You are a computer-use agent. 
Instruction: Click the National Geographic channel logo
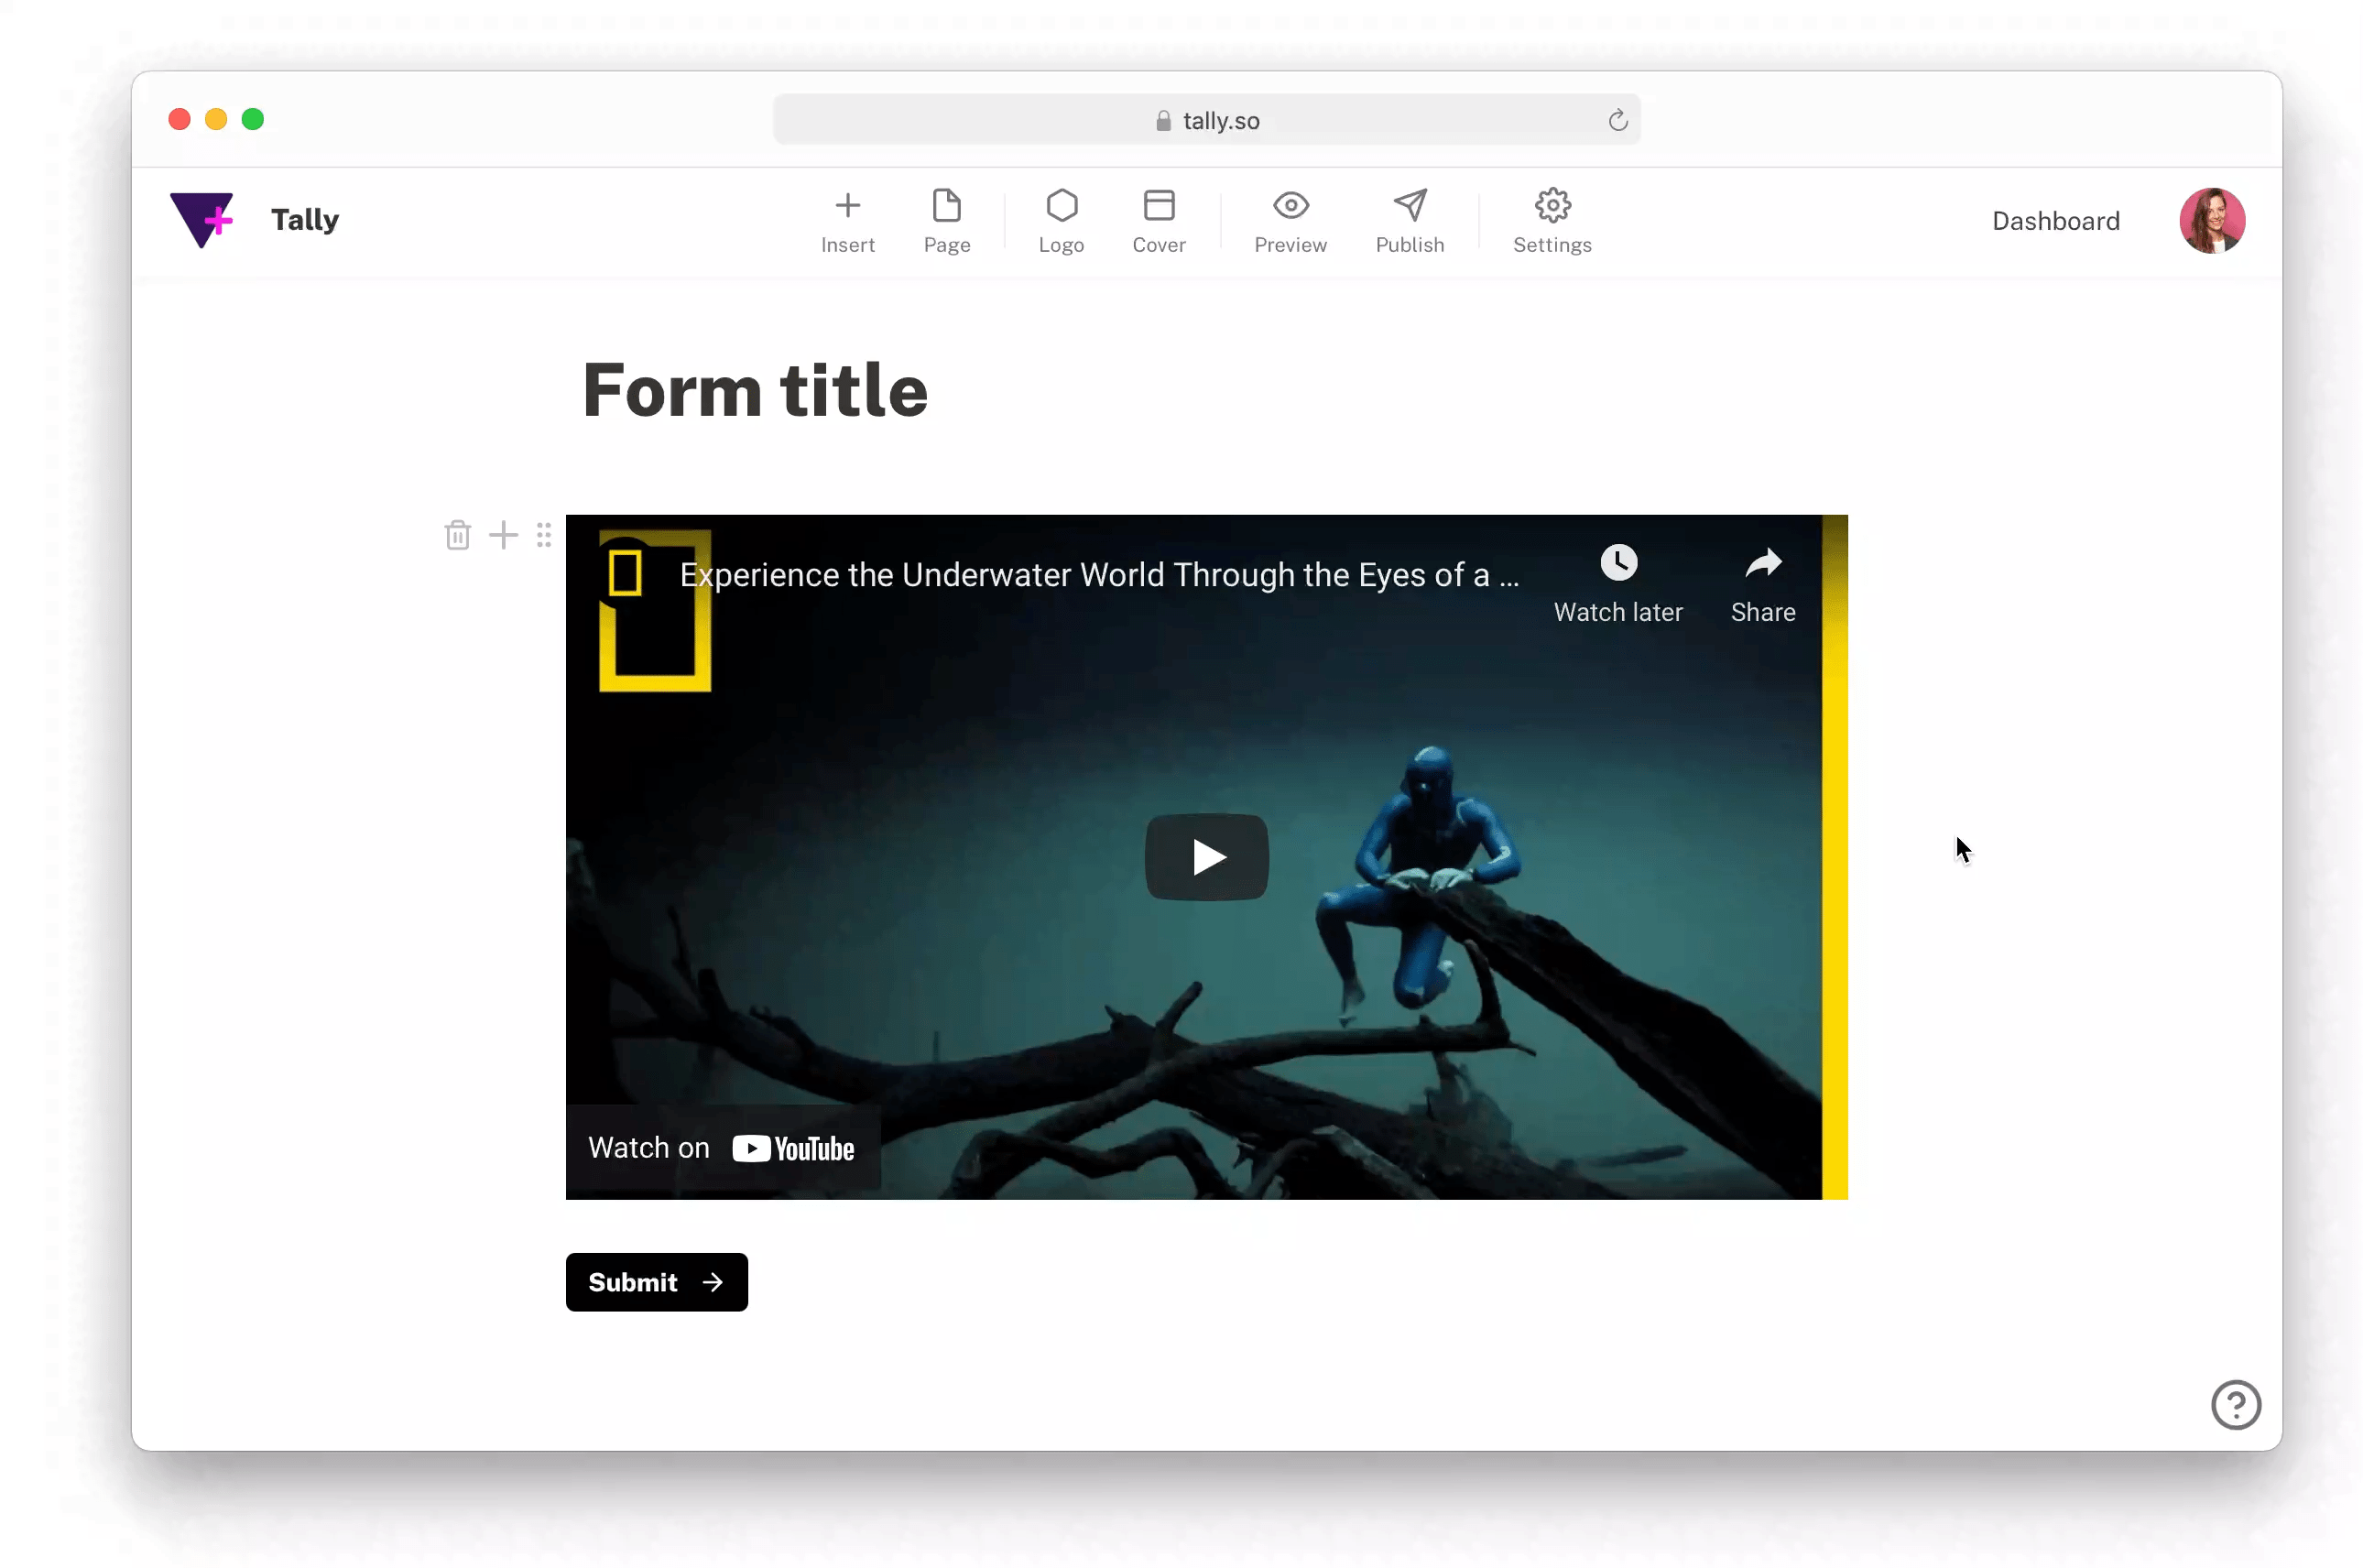click(625, 573)
